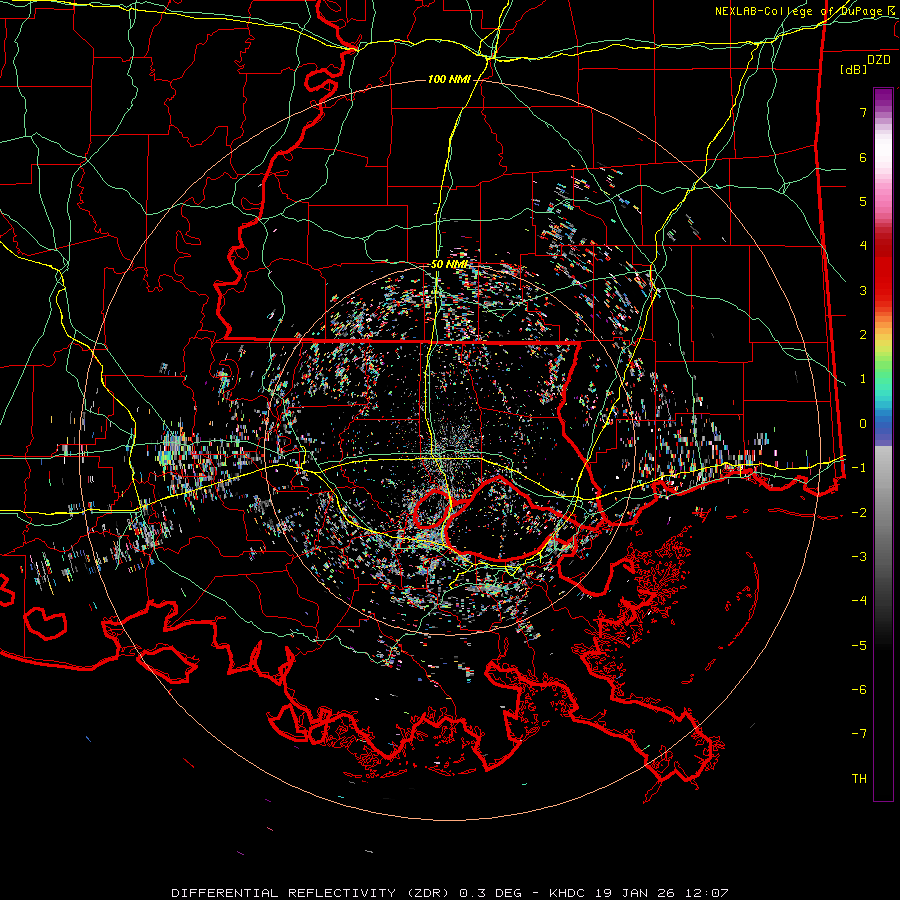Click the 100 NMI range ring label
900x900 pixels.
click(449, 79)
